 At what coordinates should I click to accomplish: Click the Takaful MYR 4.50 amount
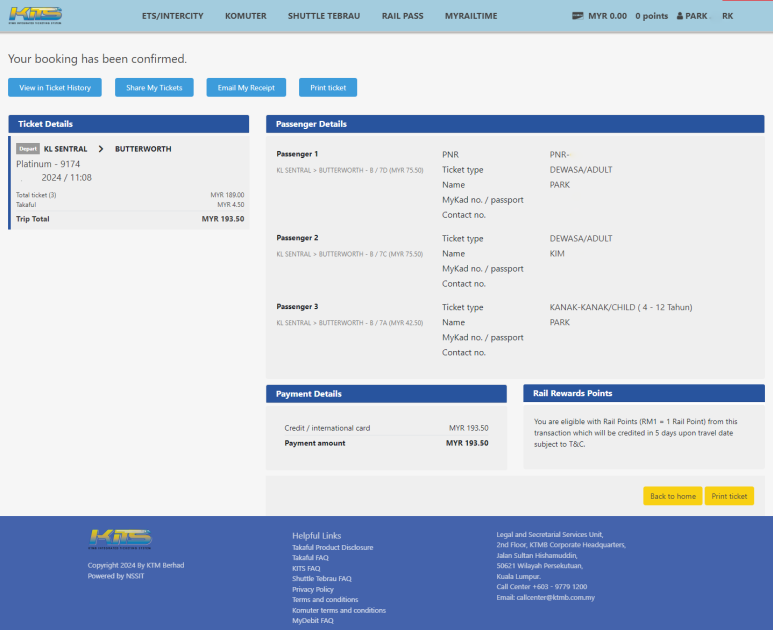tap(231, 205)
